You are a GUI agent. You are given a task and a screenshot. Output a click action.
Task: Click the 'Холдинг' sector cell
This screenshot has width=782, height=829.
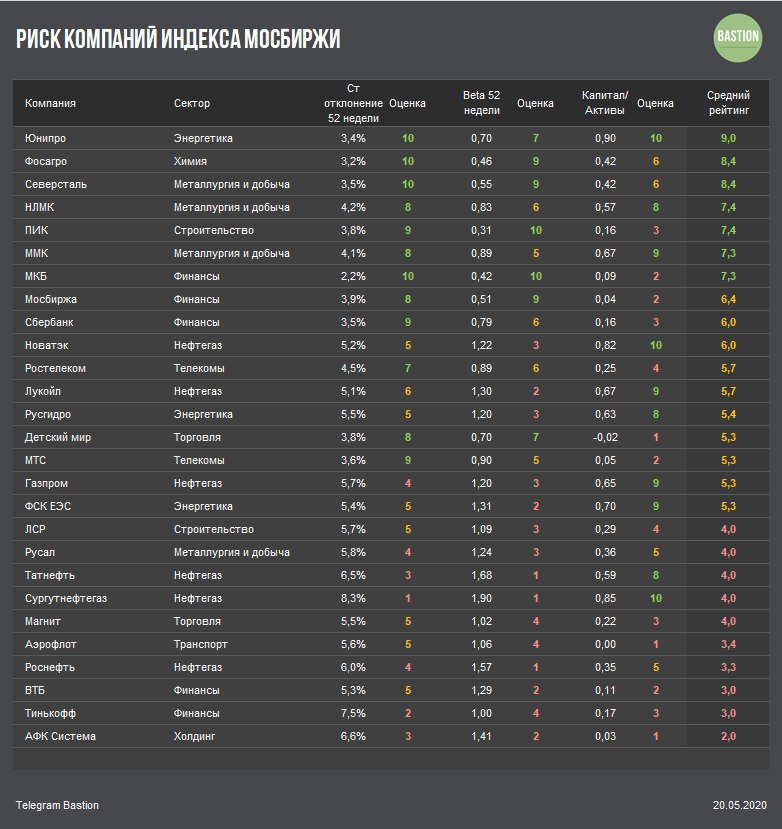pos(195,736)
